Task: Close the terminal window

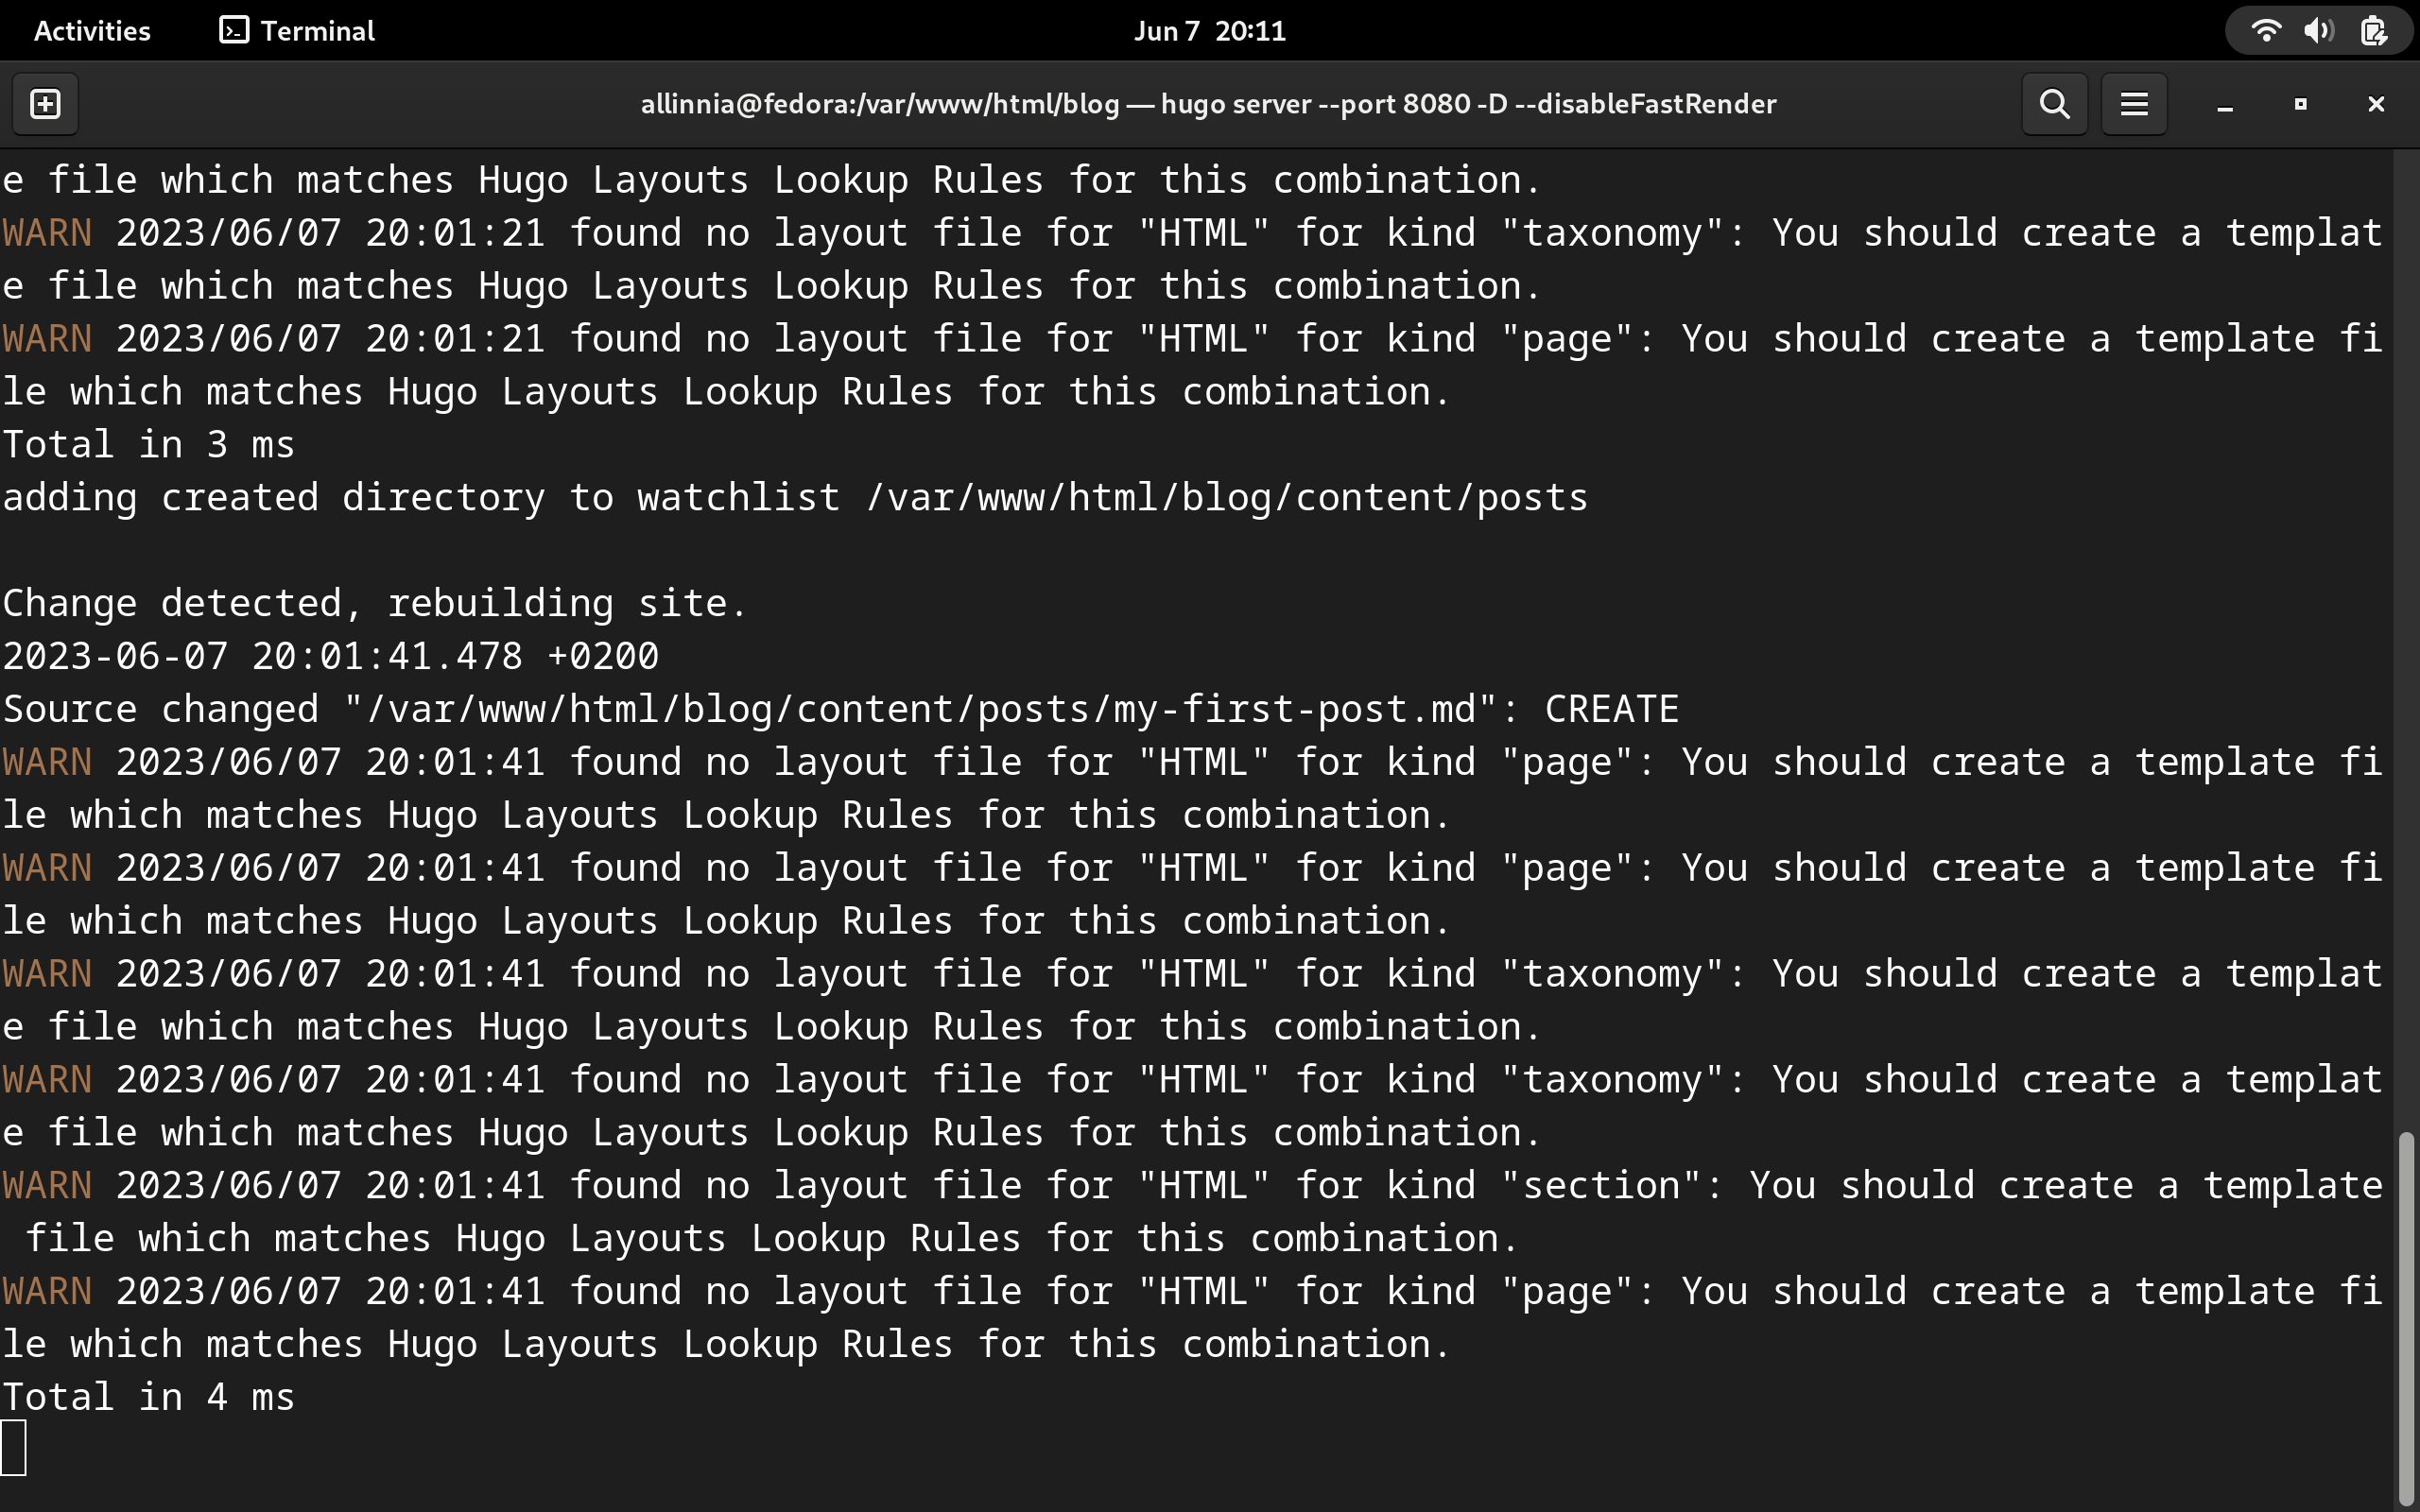Action: pos(2376,104)
